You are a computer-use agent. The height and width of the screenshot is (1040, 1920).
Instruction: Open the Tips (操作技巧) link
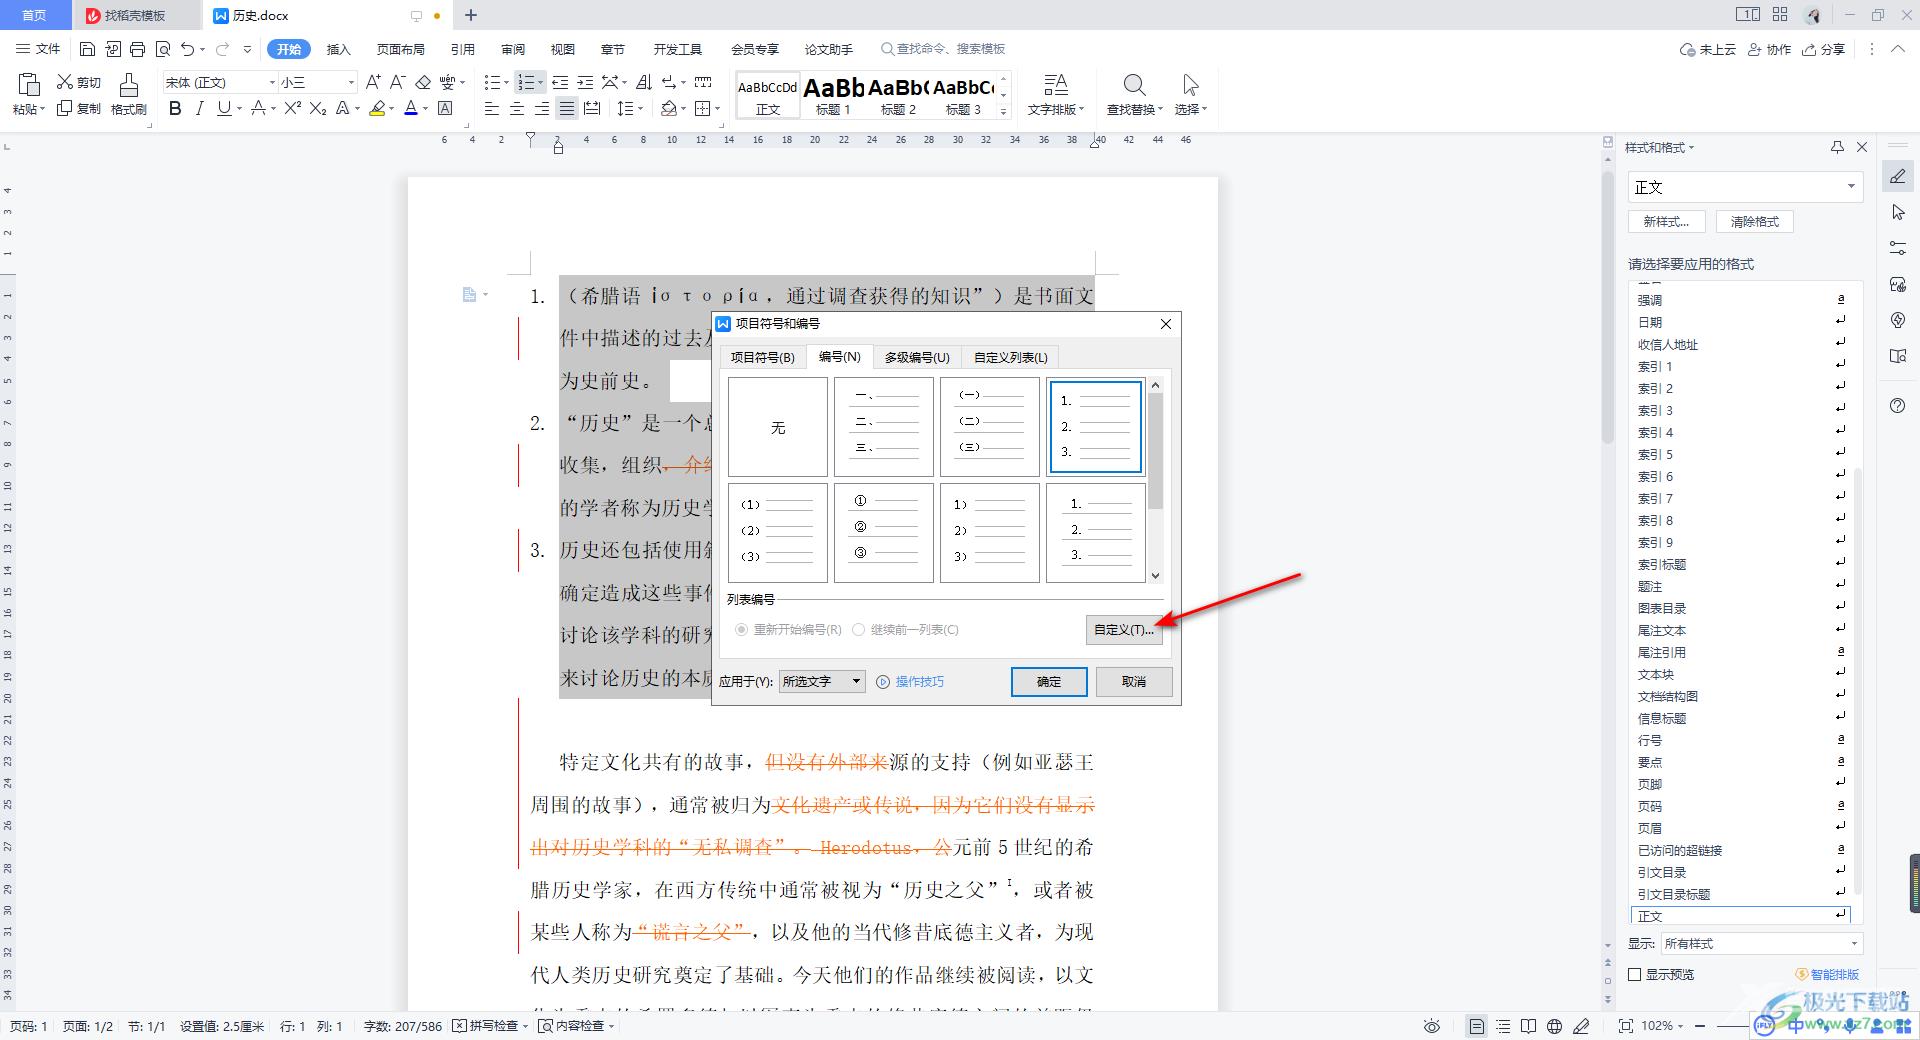click(919, 681)
